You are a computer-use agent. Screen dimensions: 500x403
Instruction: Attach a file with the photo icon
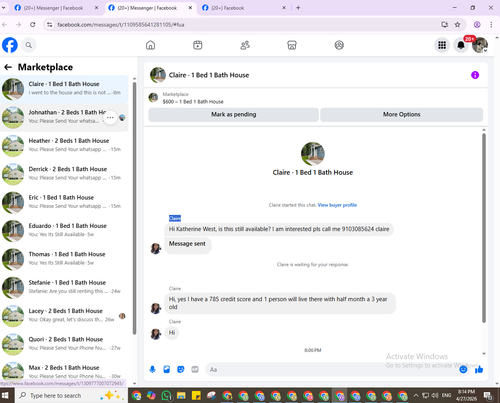click(x=167, y=369)
